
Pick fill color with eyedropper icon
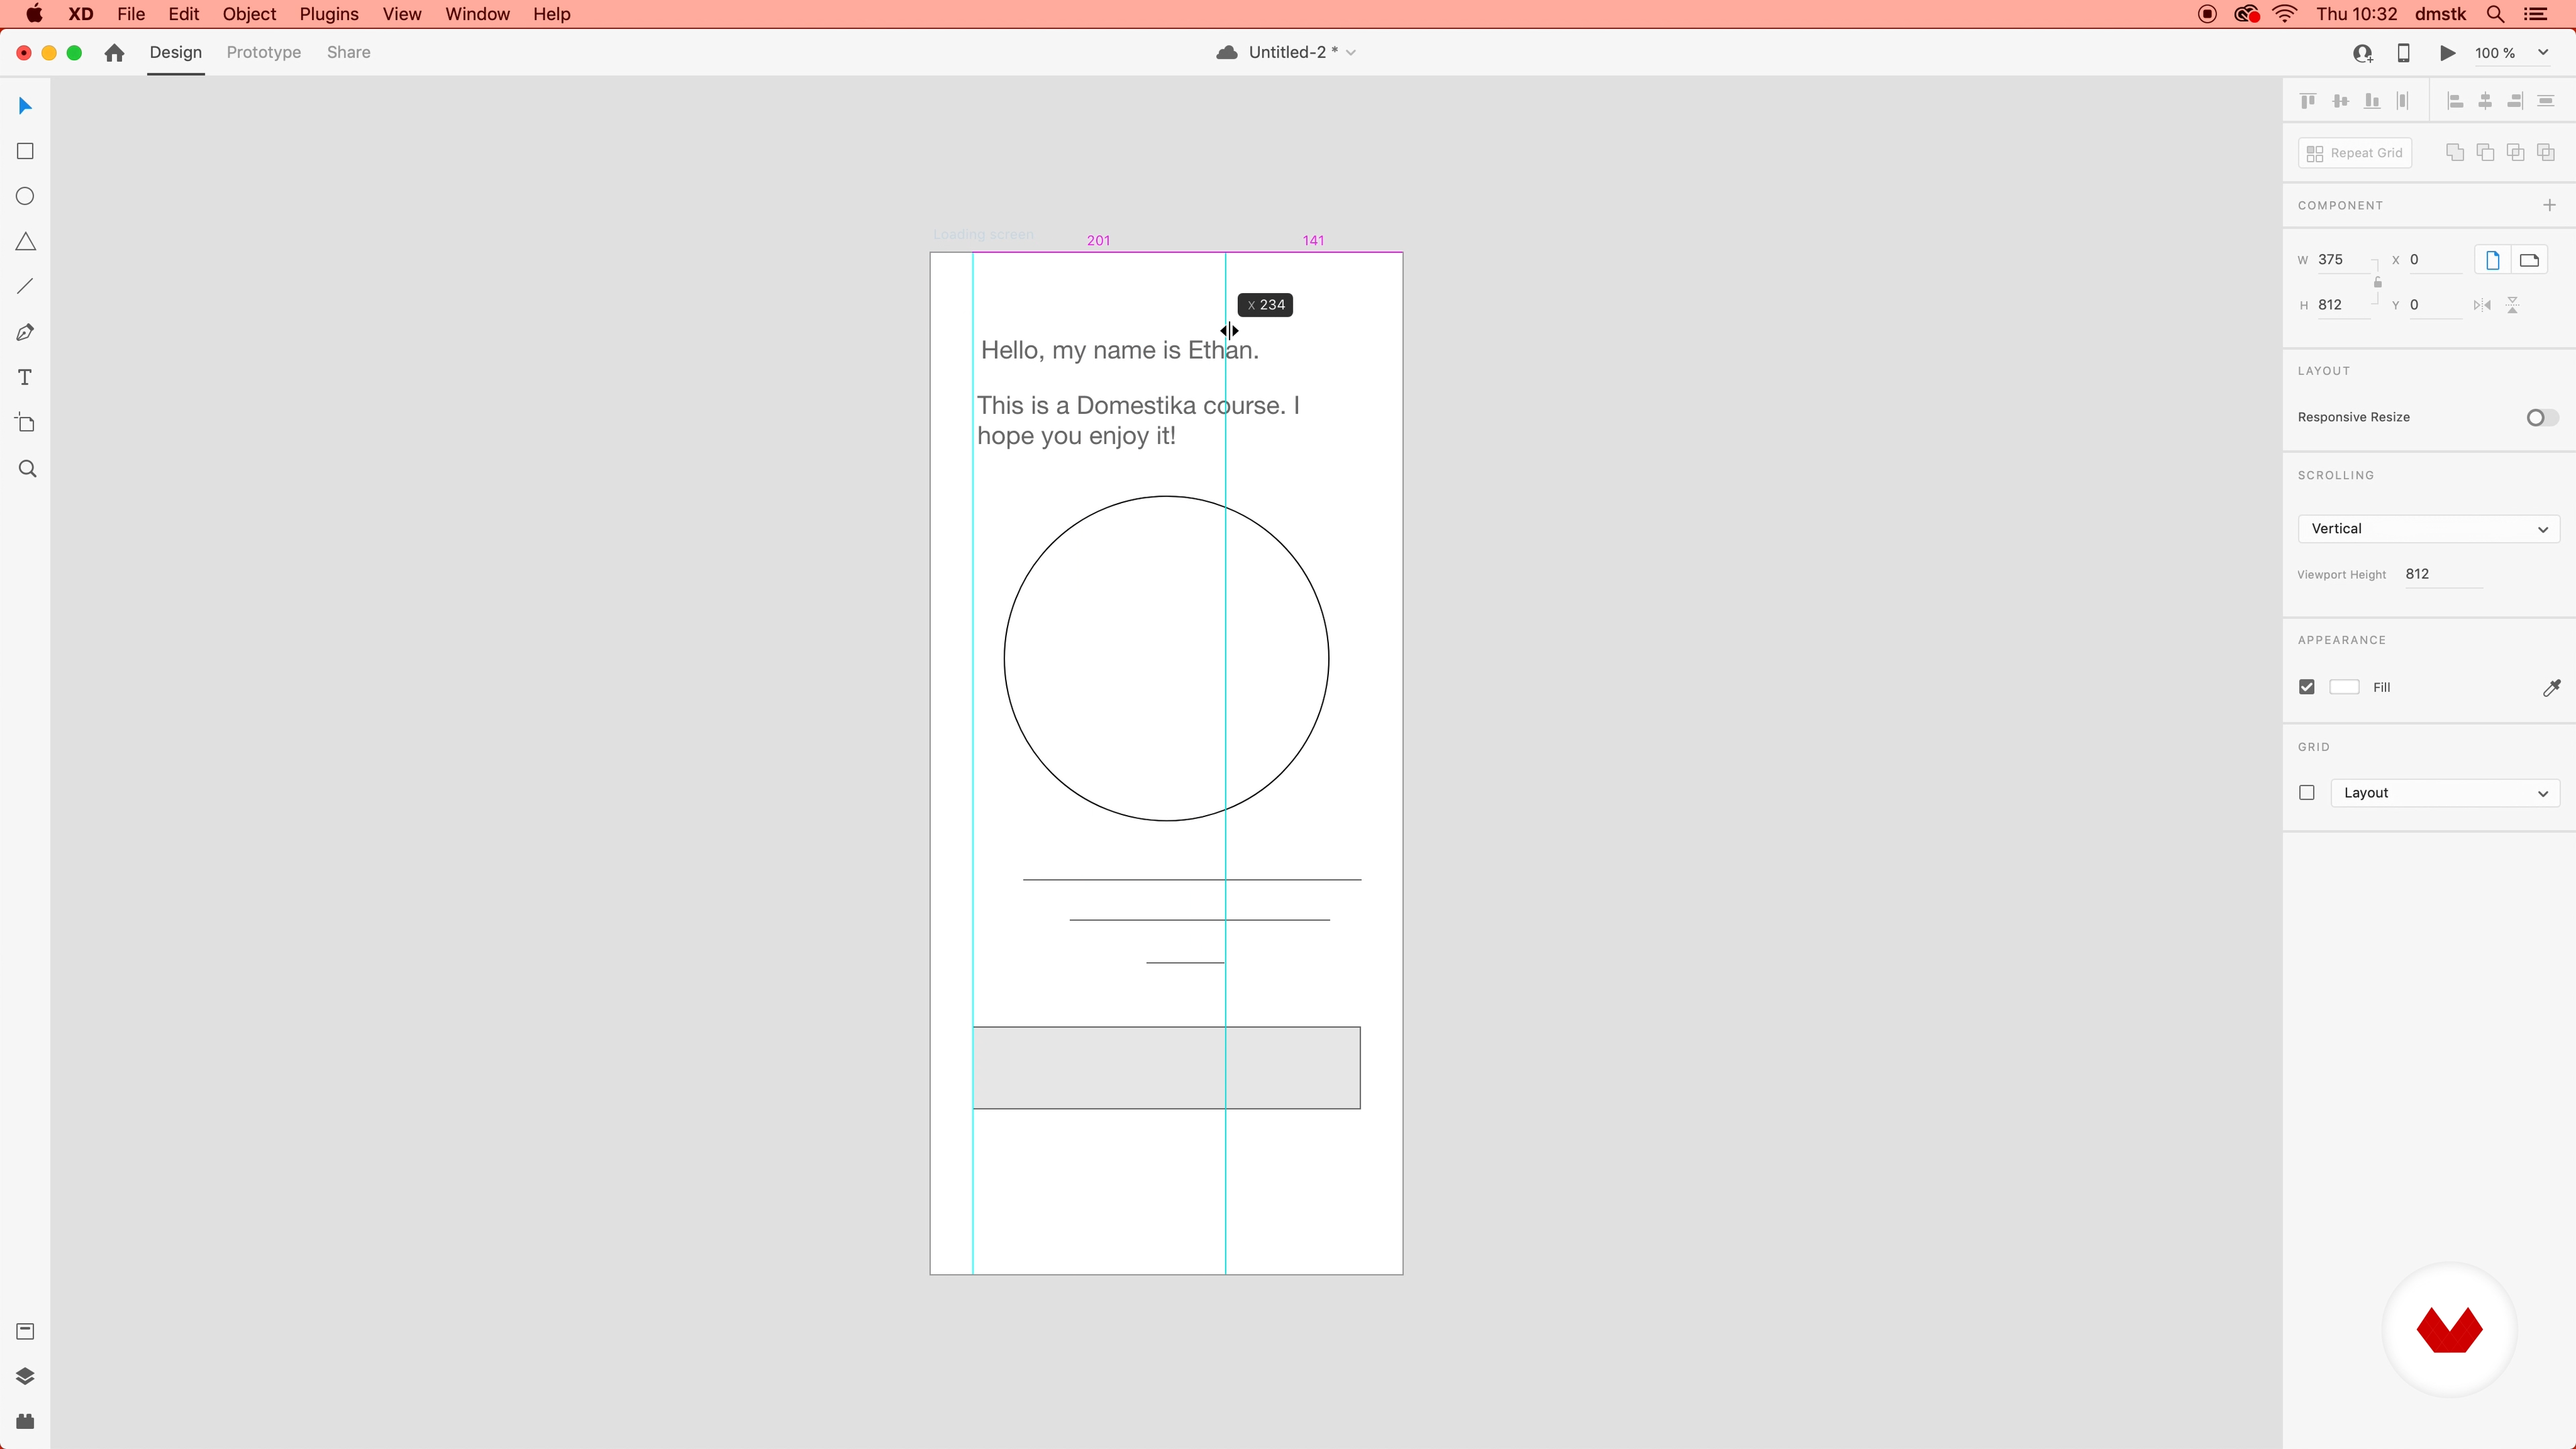tap(2551, 687)
